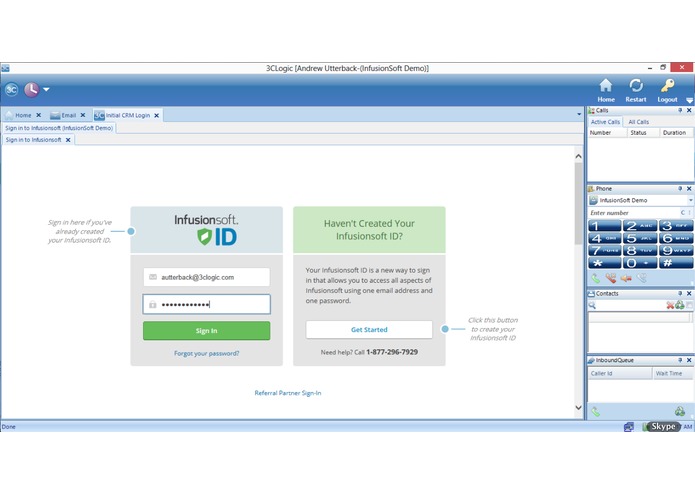695x494 pixels.
Task: Click the Contacts search magnifier icon
Action: (592, 305)
